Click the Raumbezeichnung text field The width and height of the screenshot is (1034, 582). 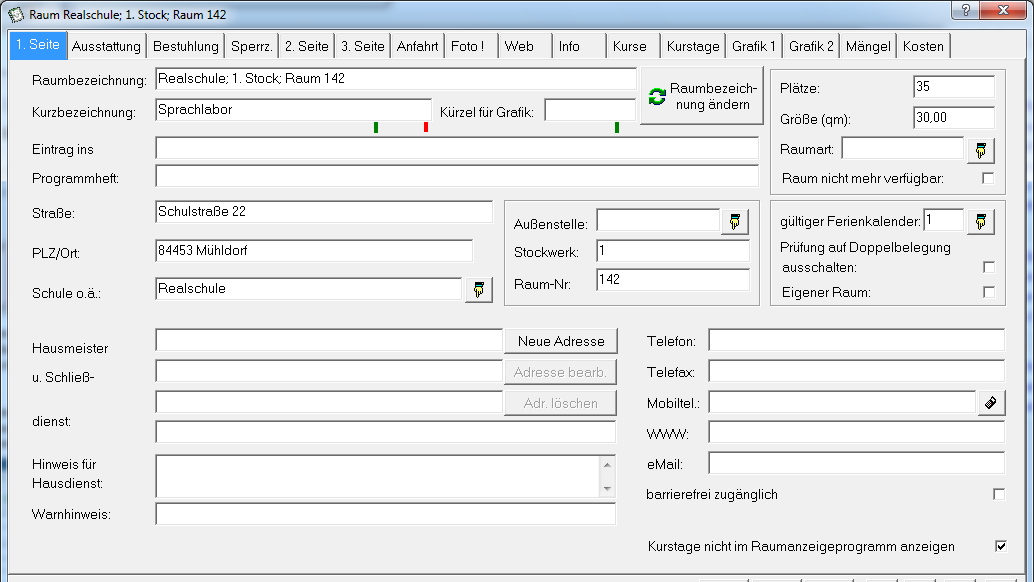[396, 79]
